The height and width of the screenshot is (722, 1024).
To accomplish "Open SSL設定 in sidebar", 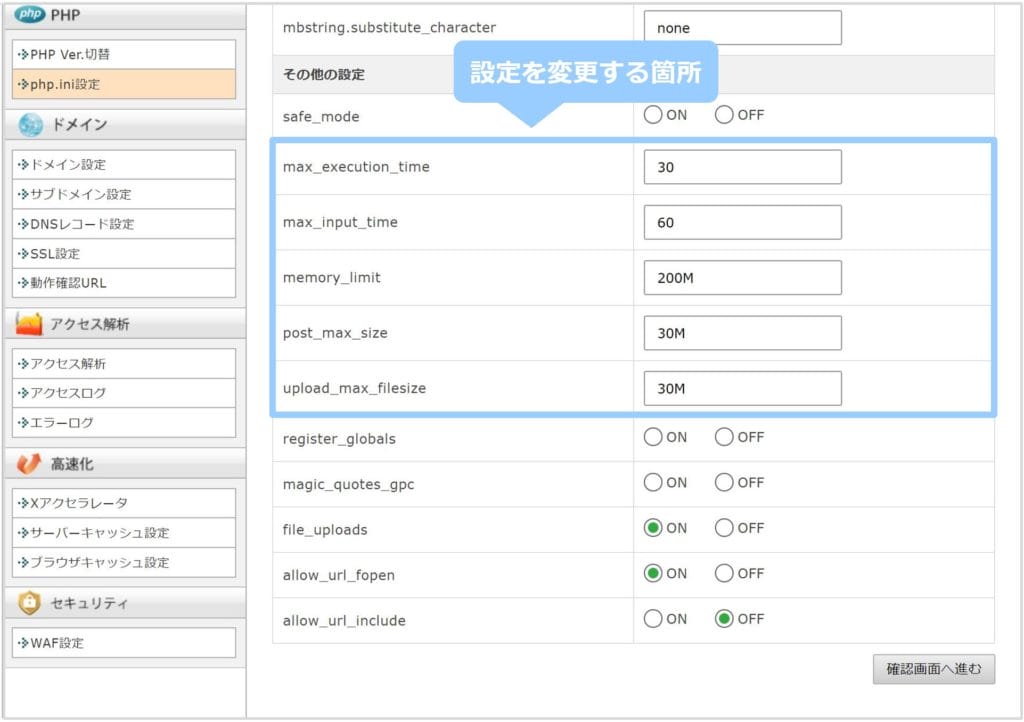I will [123, 253].
